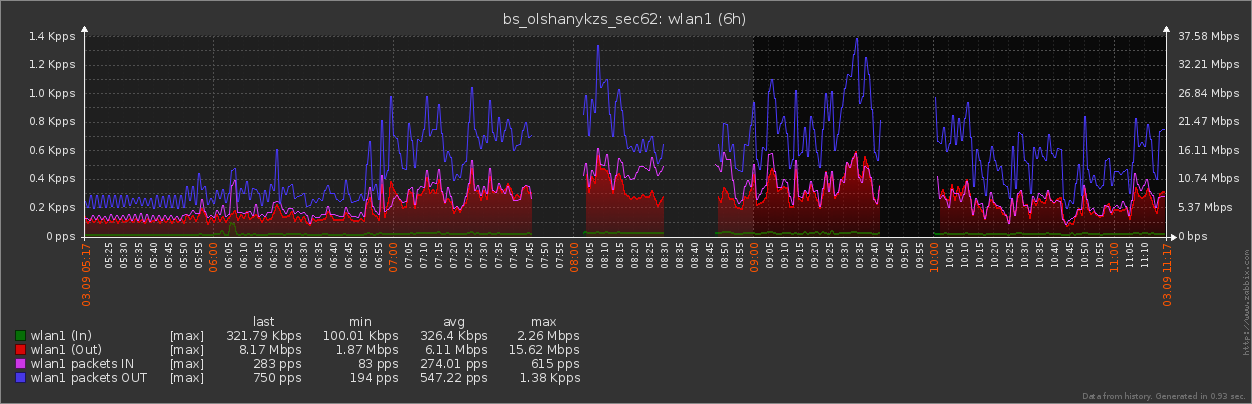Click max value 615 pps
The image size is (1252, 404).
(x=556, y=364)
